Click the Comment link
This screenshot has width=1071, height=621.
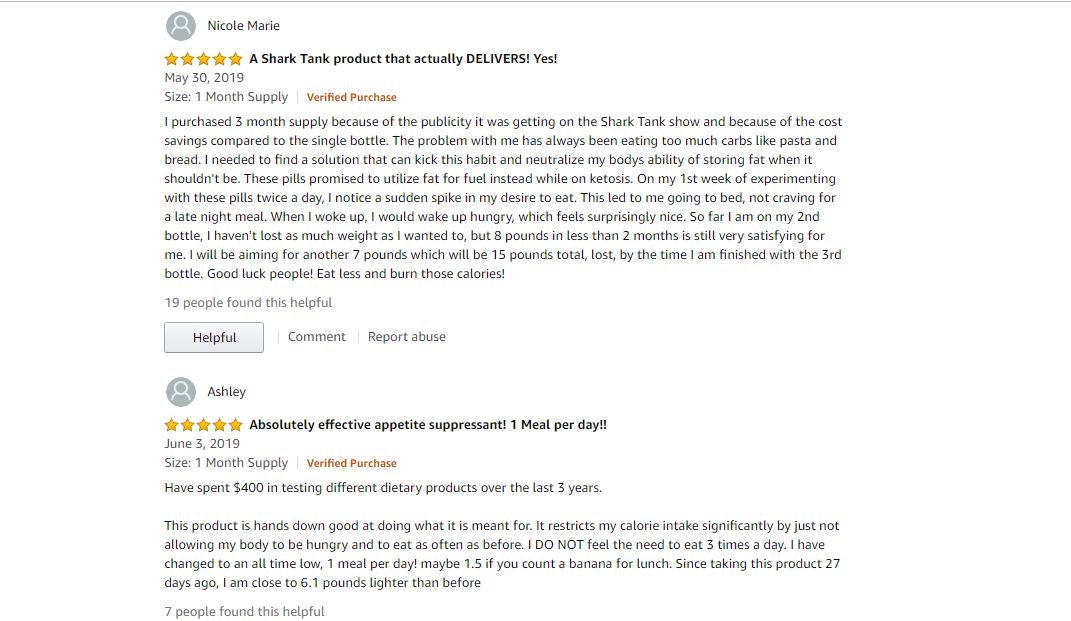click(x=316, y=337)
